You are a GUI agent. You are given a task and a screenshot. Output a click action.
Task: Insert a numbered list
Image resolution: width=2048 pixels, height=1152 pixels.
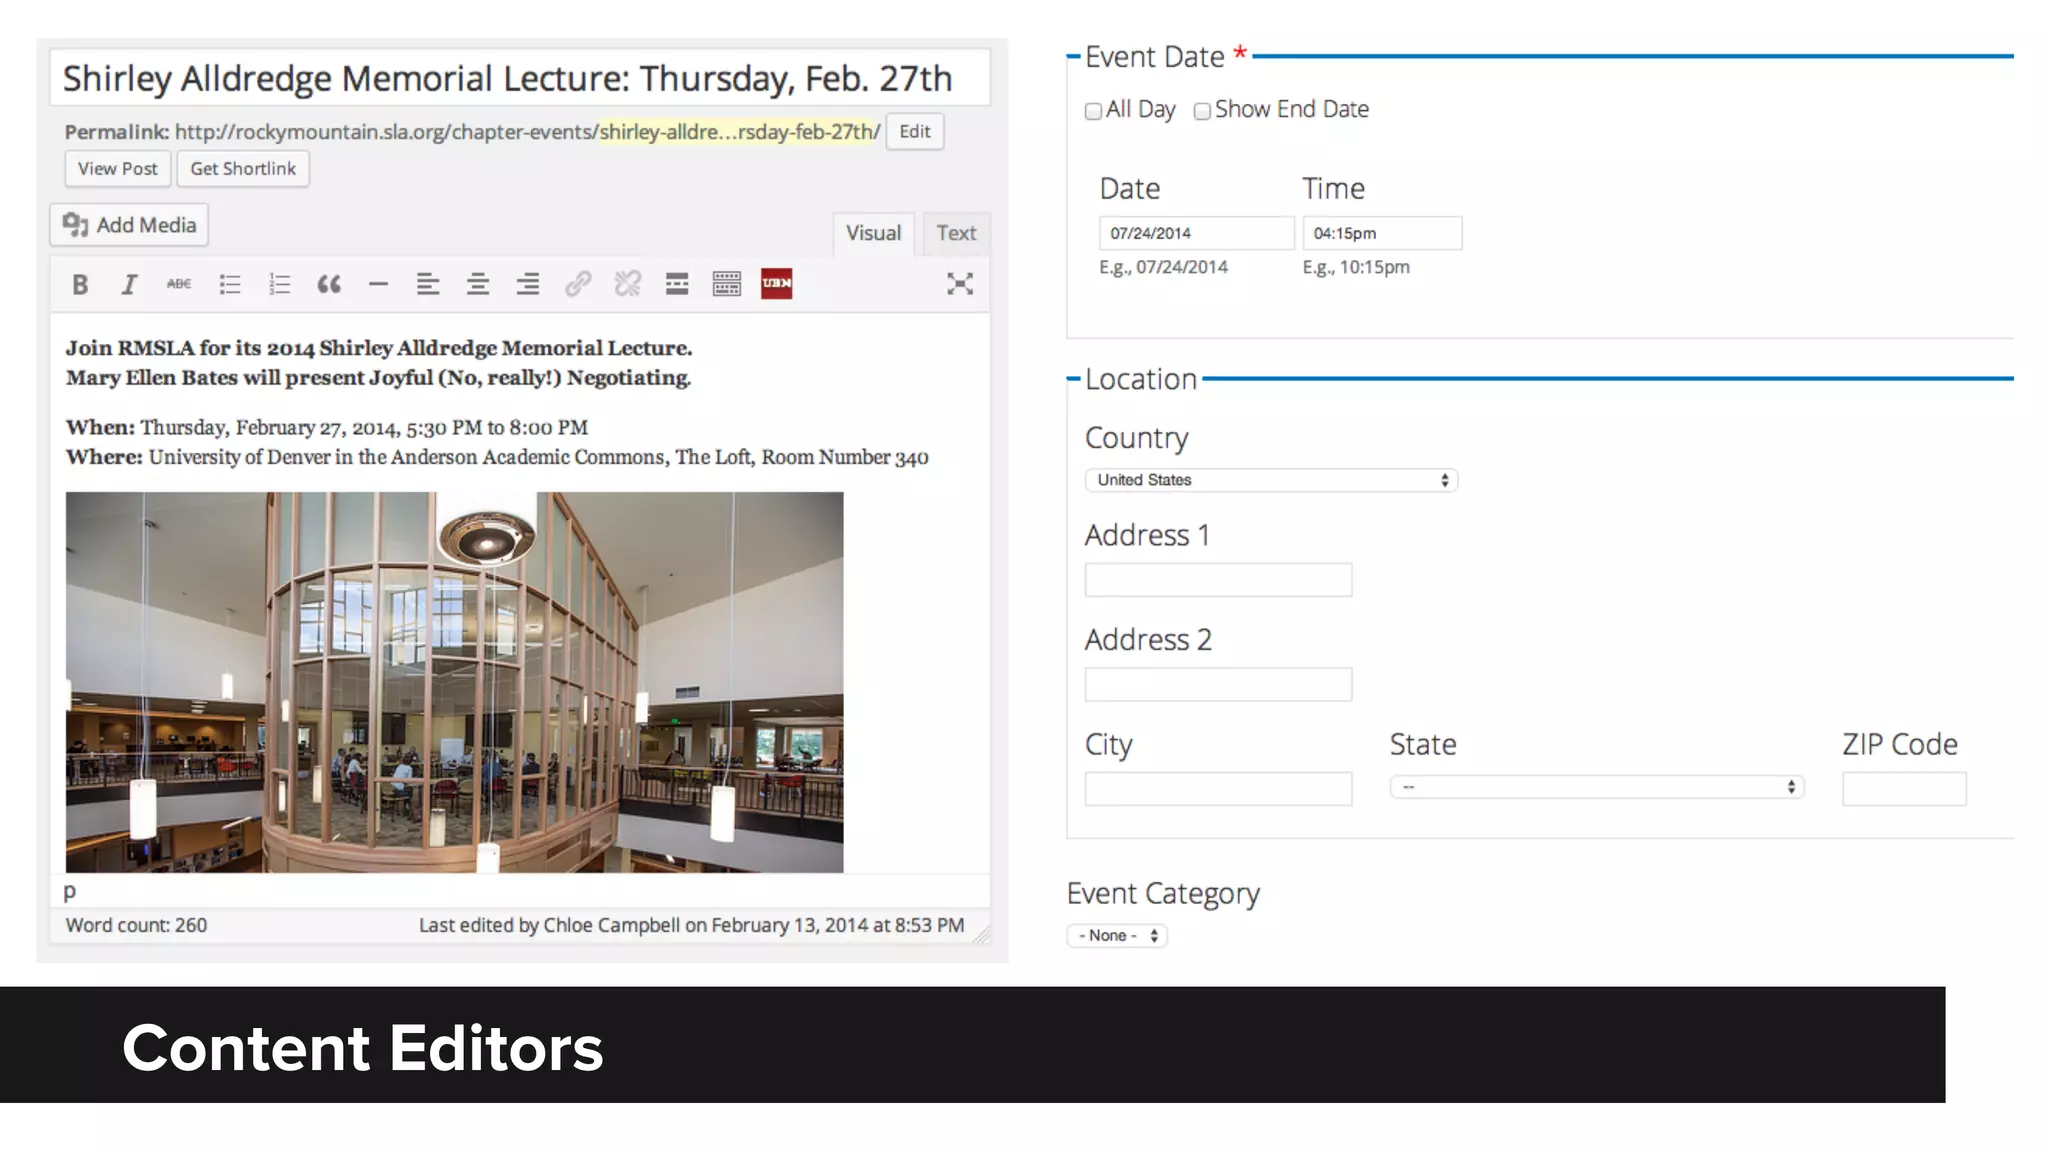280,285
